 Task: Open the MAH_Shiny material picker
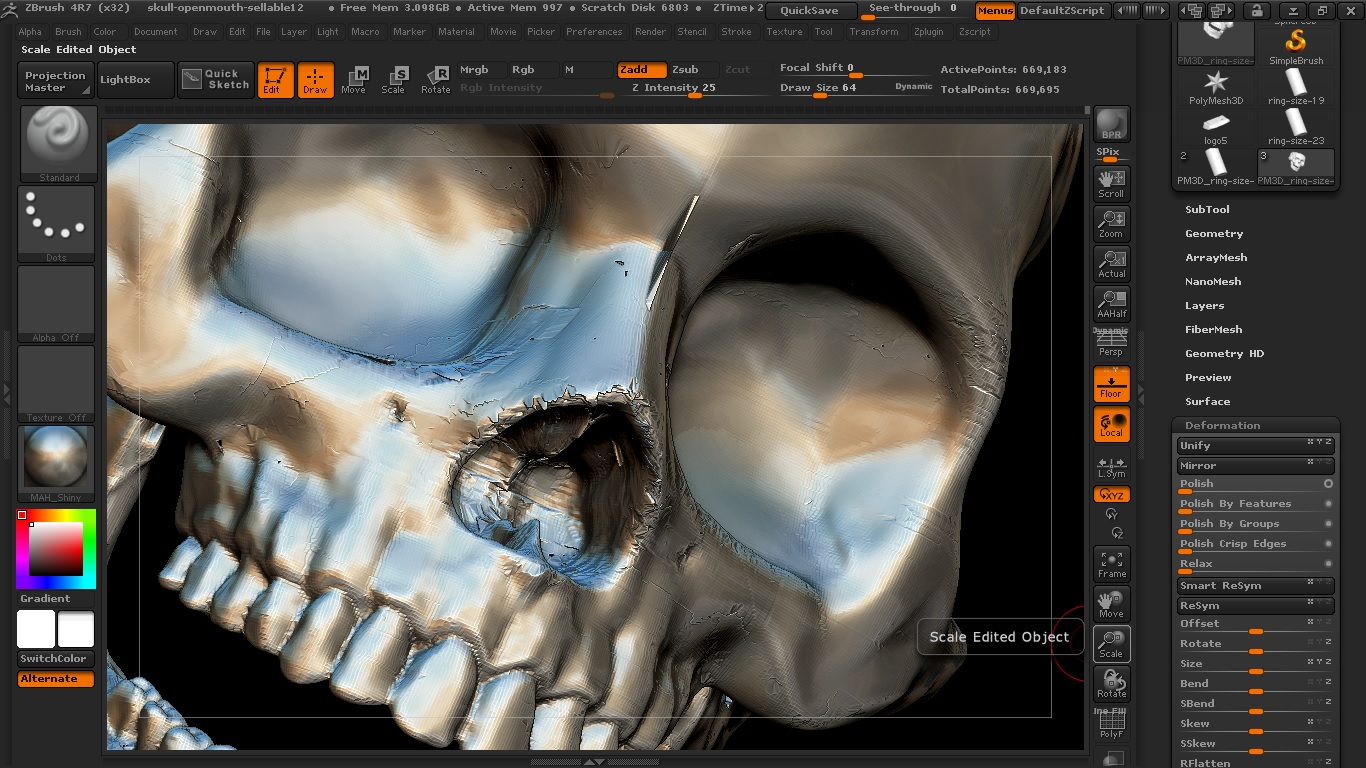tap(56, 461)
